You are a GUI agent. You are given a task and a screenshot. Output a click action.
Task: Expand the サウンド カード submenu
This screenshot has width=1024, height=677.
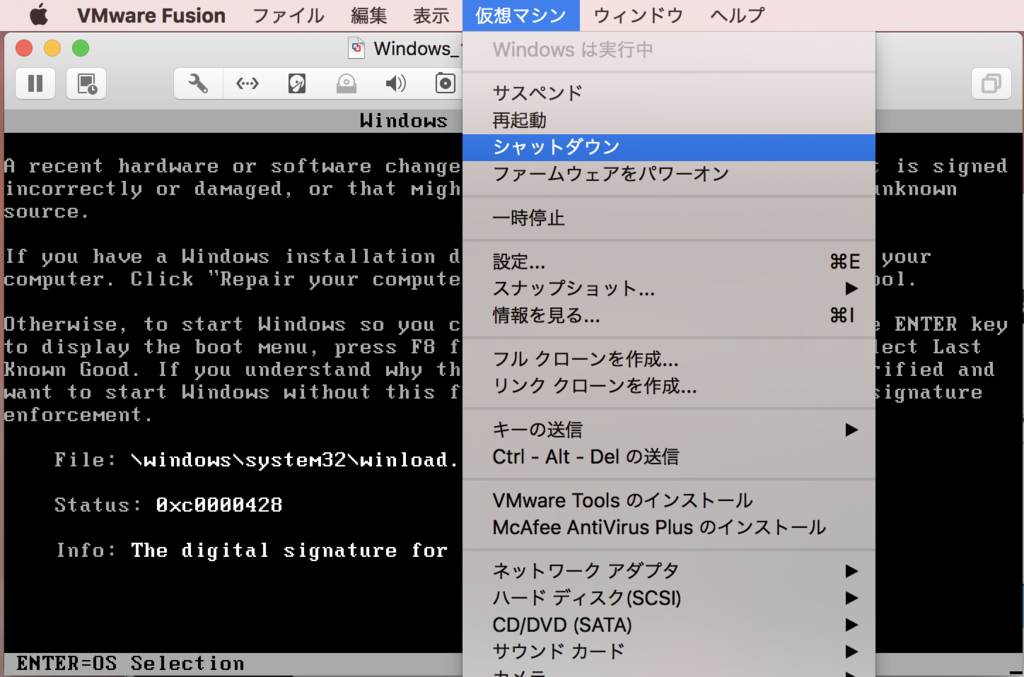(669, 652)
